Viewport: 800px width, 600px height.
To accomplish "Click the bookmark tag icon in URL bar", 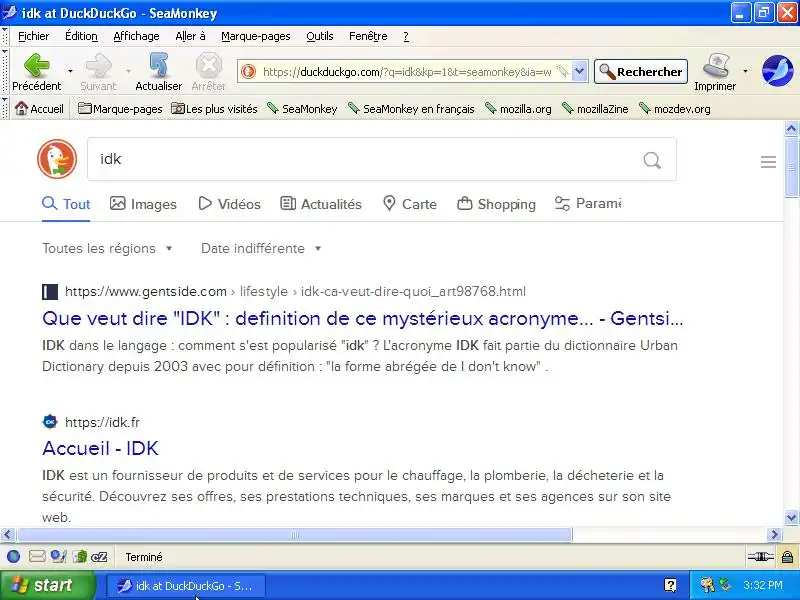I will 562,71.
